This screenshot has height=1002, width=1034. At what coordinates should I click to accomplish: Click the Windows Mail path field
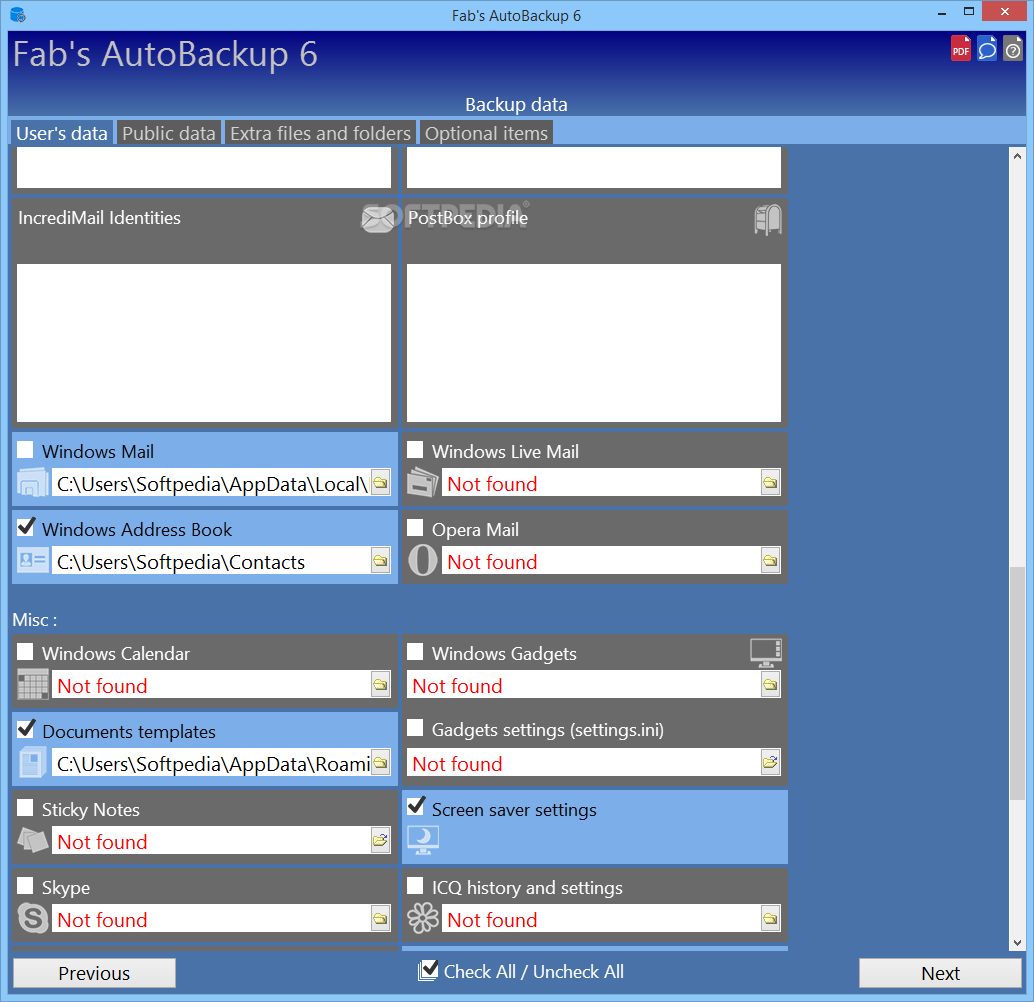point(211,483)
